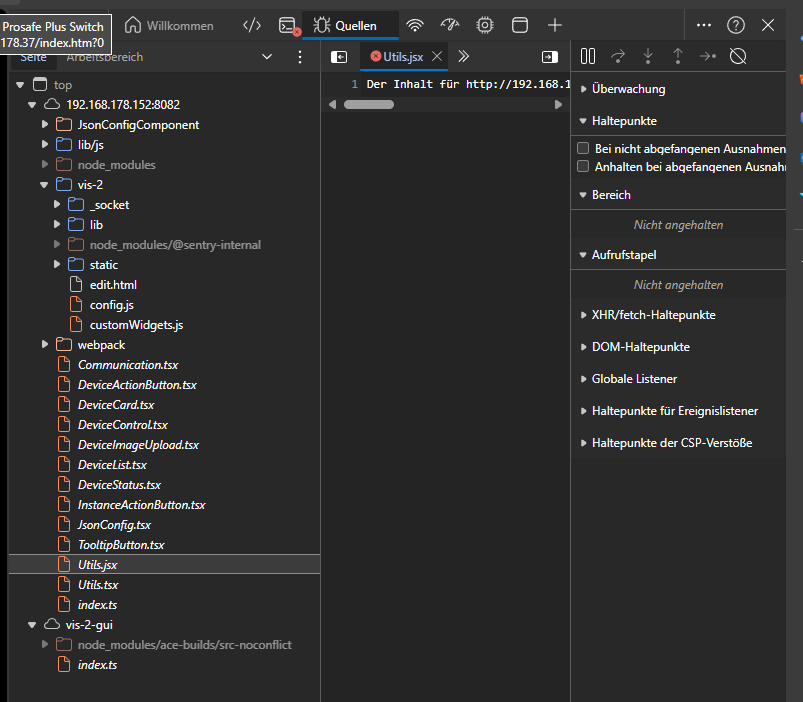
Task: Open DevTools help question mark
Action: point(735,25)
